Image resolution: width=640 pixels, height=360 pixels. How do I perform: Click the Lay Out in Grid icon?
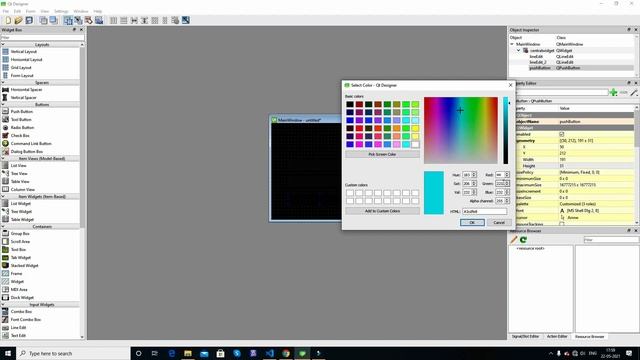point(155,20)
